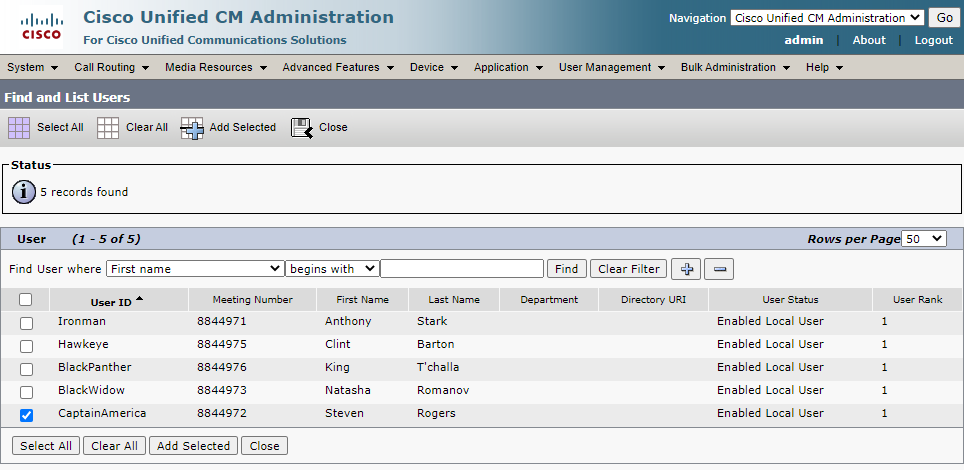
Task: Click the bottom Close button
Action: coord(264,446)
